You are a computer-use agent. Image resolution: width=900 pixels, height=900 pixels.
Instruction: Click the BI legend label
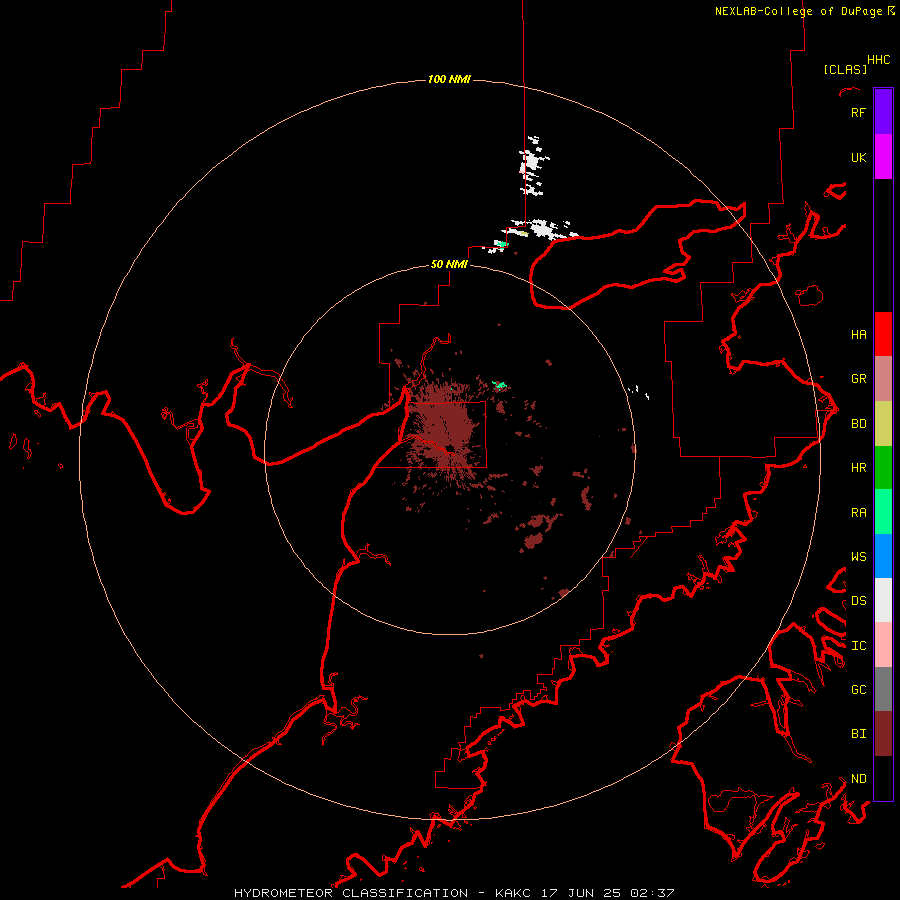[x=858, y=734]
